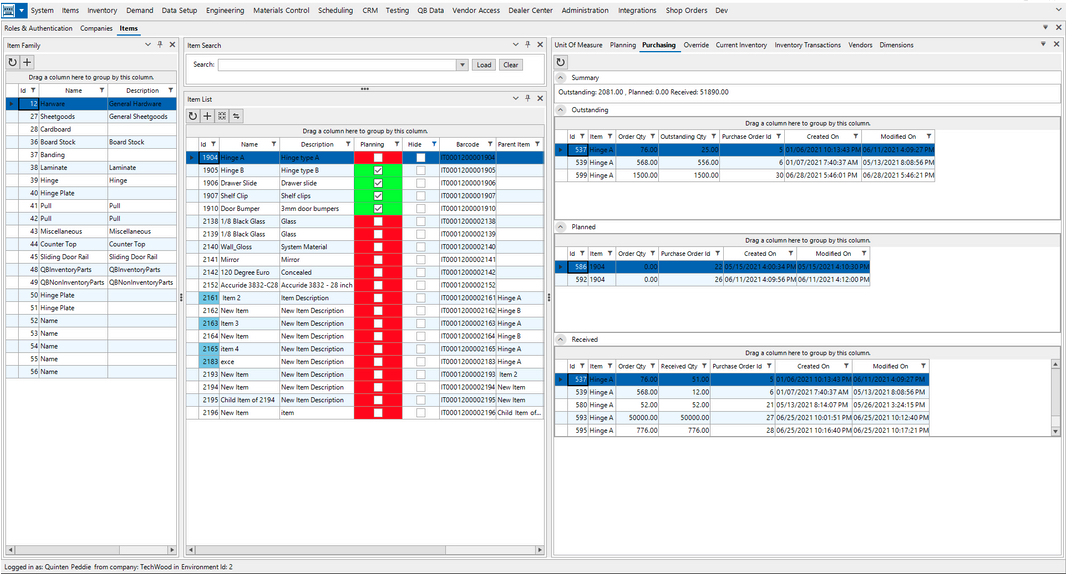Open the application logo icon at top-left
Viewport: 1072px width, 575px height.
[x=9, y=10]
